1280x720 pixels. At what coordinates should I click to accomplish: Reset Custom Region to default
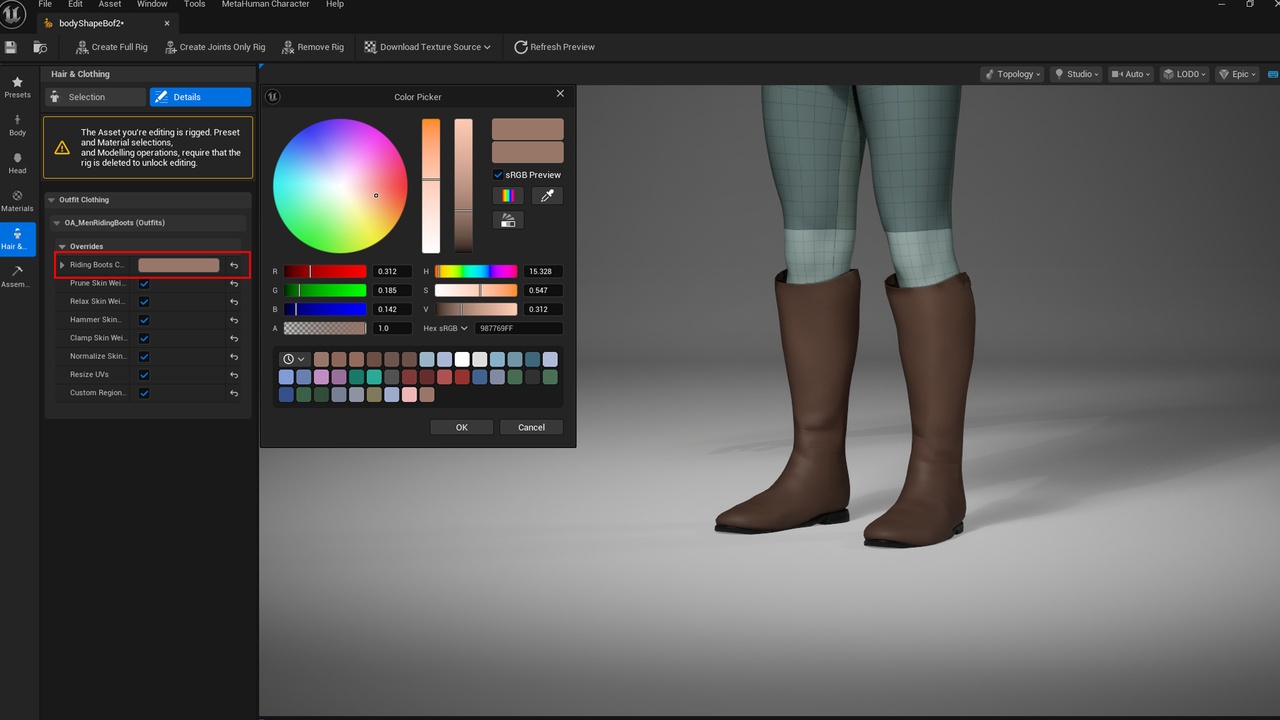coord(234,393)
